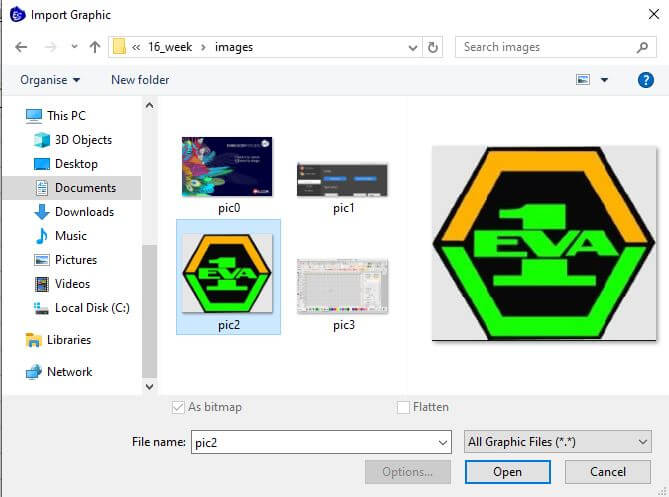The width and height of the screenshot is (669, 497).
Task: Close the Import Graphic dialog
Action: tap(654, 14)
